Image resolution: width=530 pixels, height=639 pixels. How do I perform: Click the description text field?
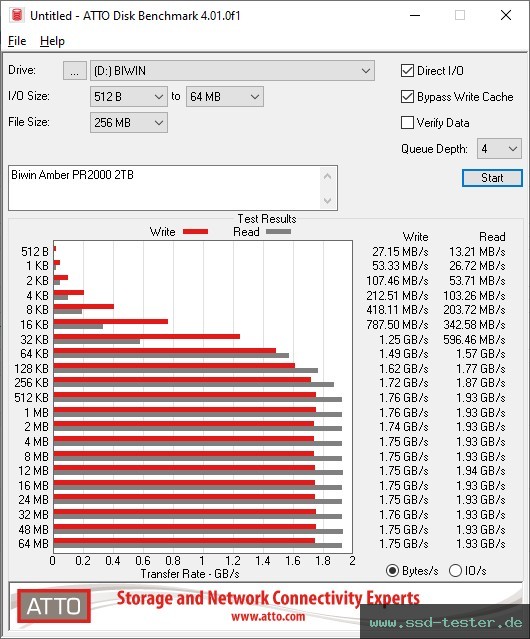pyautogui.click(x=163, y=188)
